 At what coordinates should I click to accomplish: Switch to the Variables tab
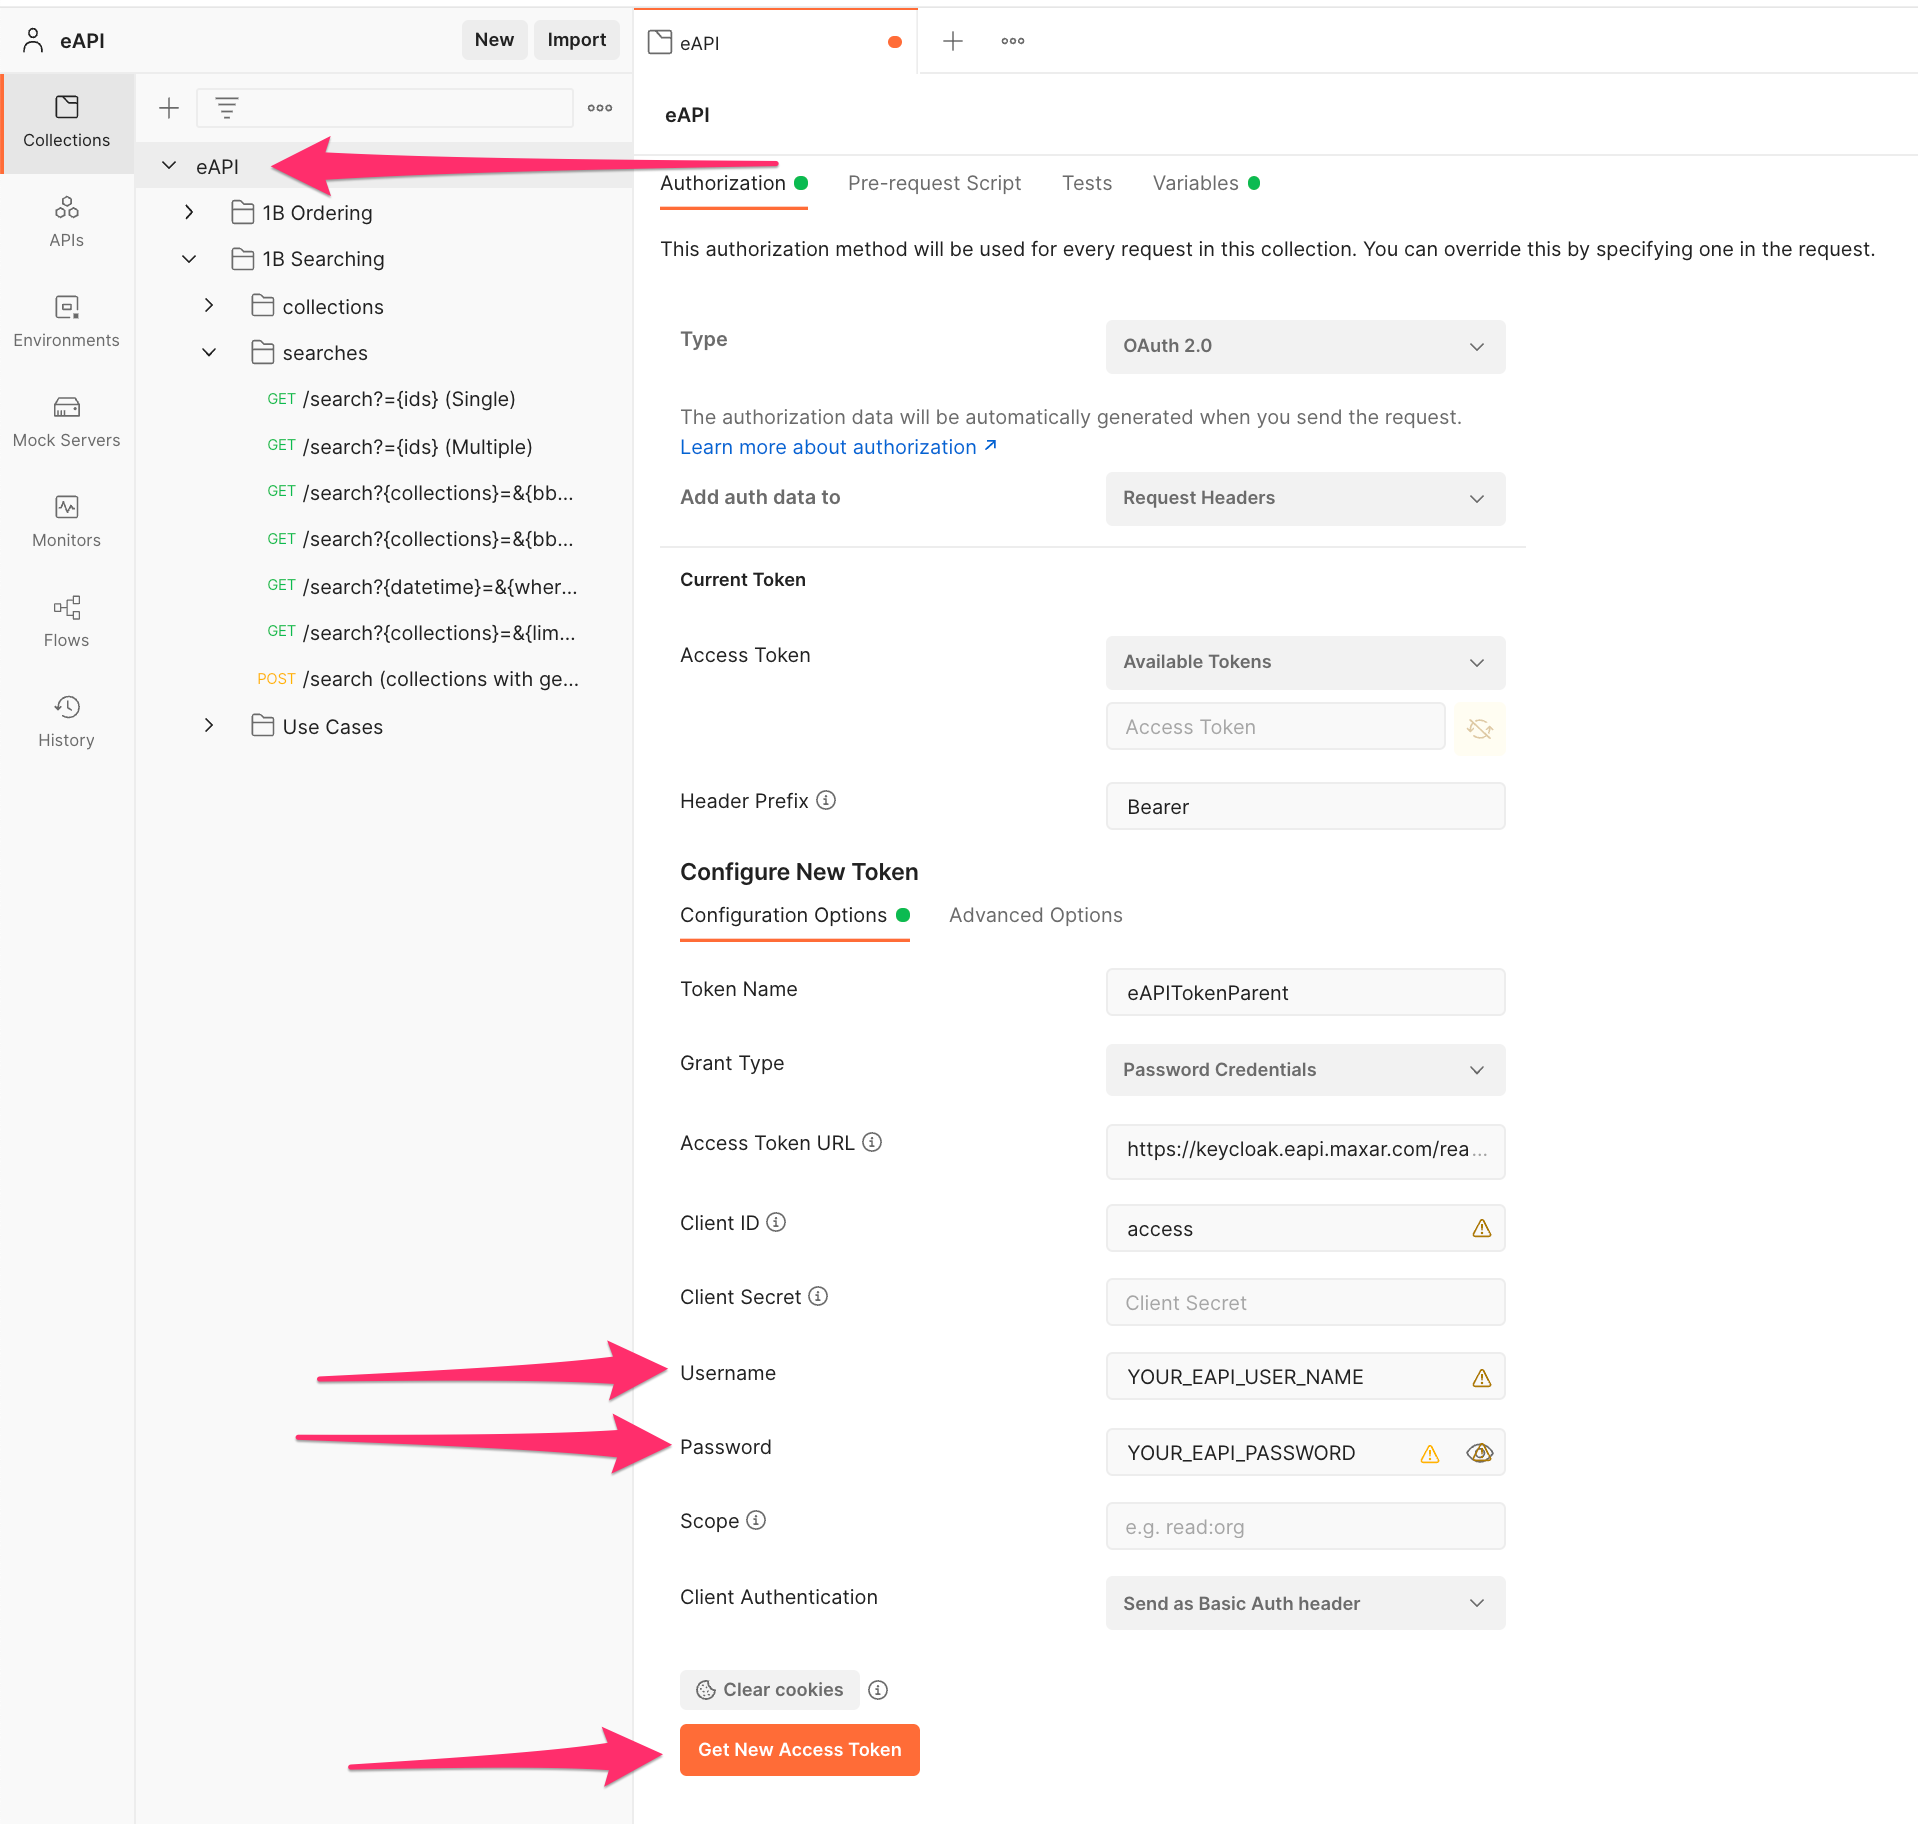click(x=1196, y=183)
